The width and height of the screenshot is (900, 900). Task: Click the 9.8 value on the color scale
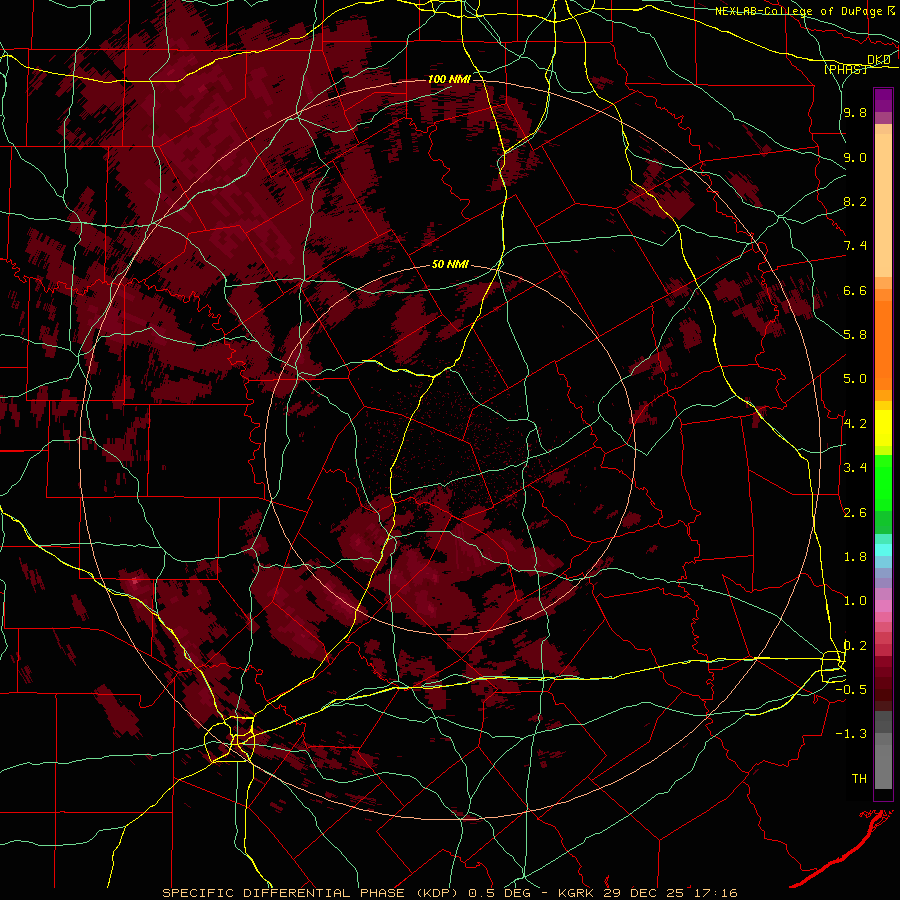click(855, 113)
